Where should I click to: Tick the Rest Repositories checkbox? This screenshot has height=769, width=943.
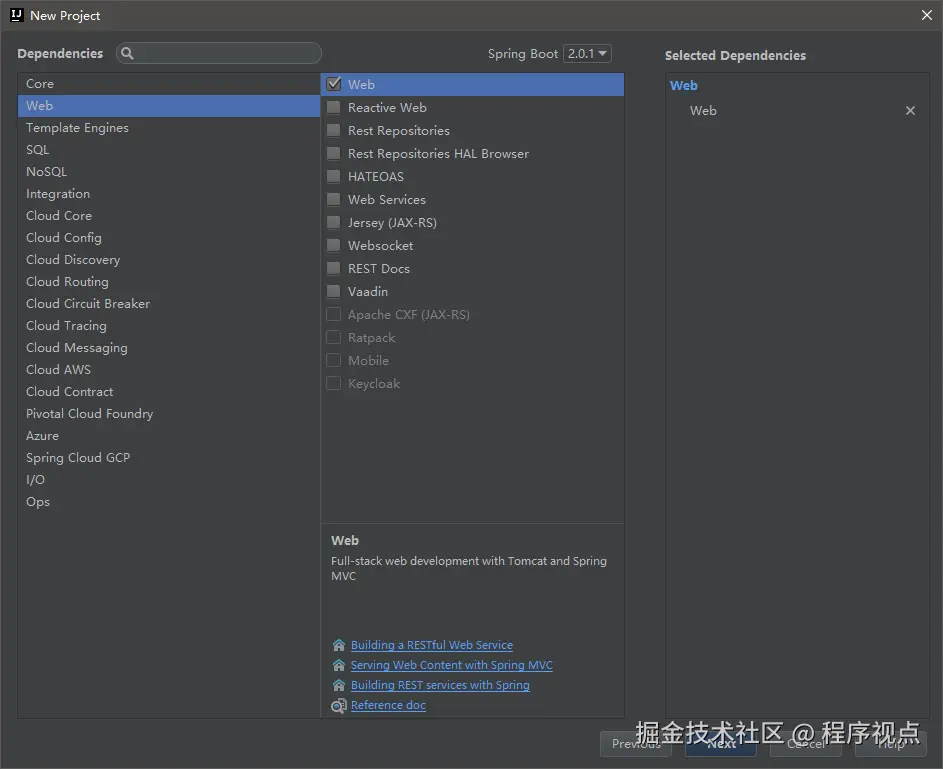click(333, 130)
